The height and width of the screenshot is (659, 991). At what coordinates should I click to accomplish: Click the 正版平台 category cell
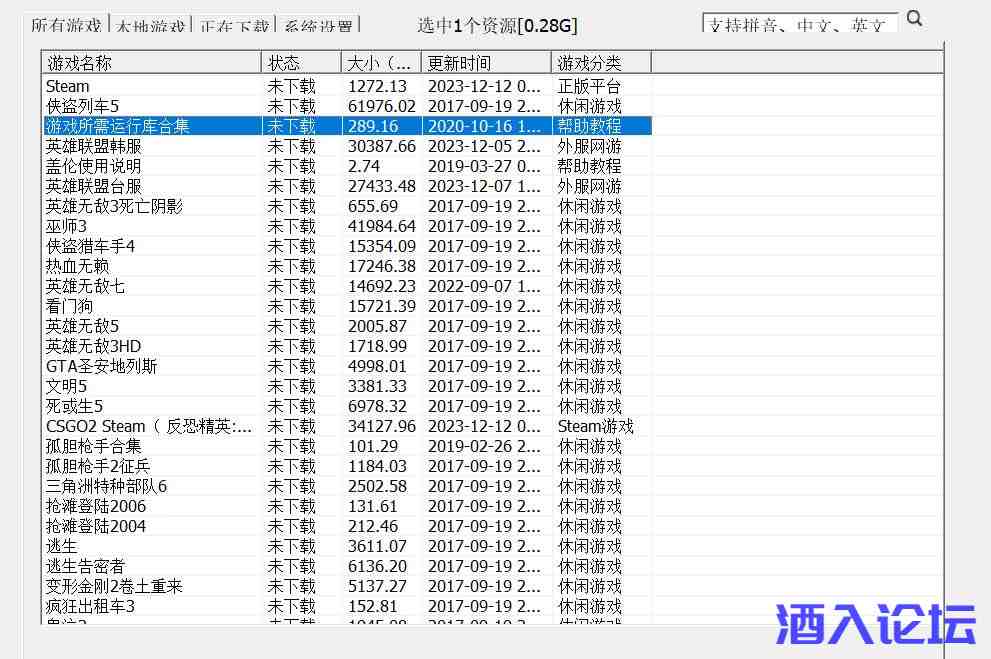tap(589, 86)
